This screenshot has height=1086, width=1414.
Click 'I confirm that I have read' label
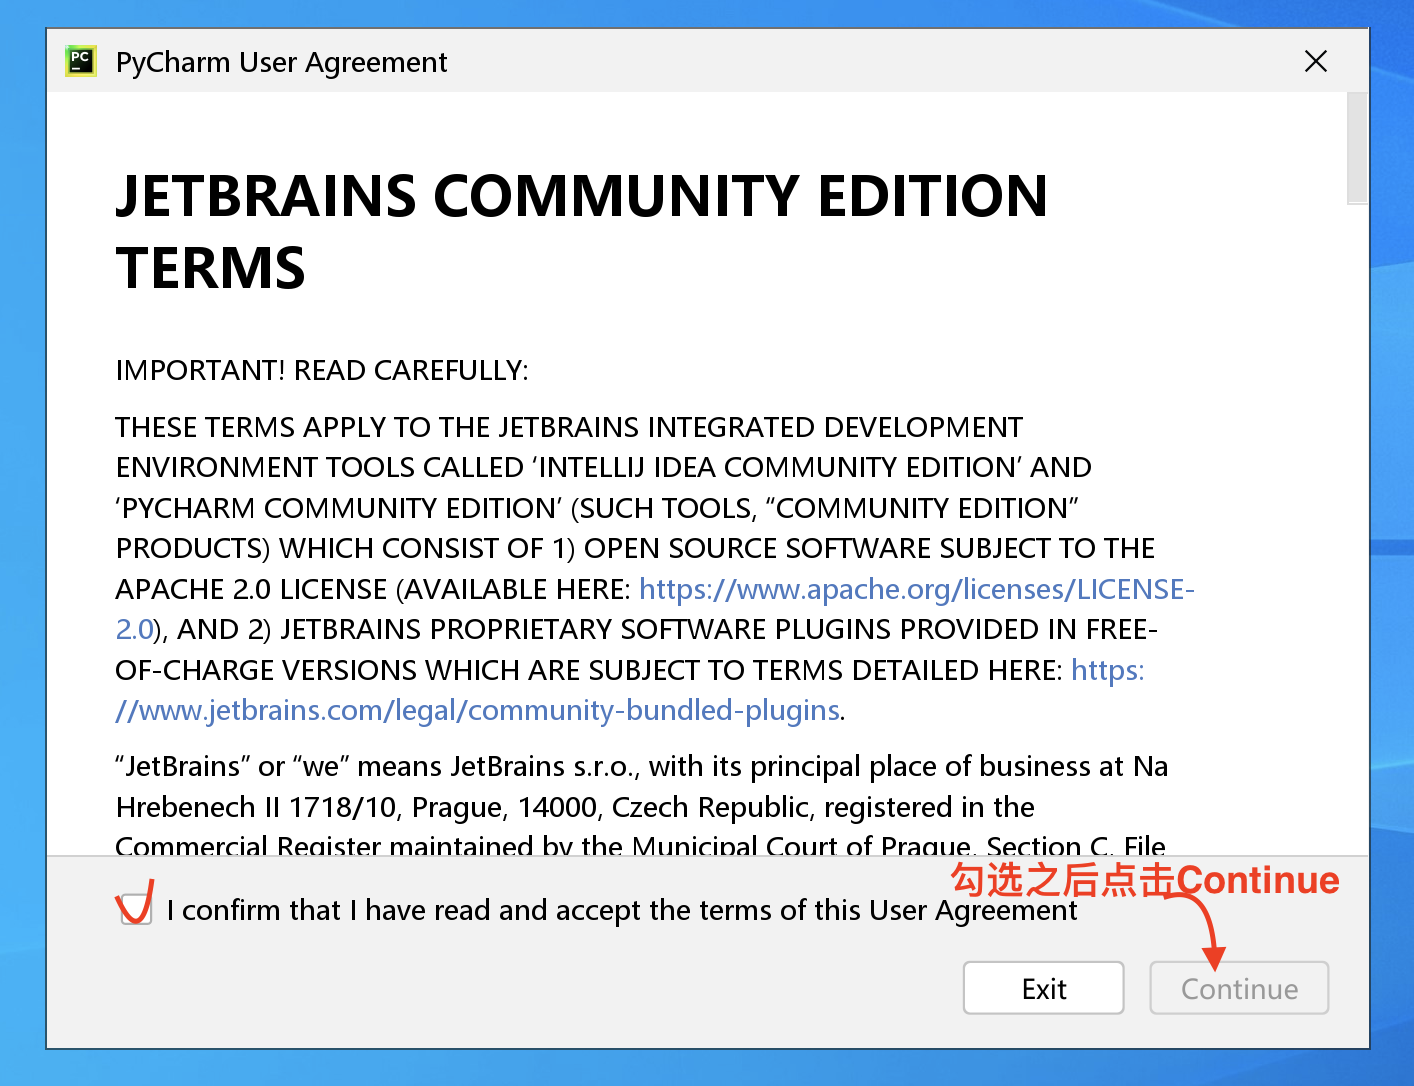621,910
